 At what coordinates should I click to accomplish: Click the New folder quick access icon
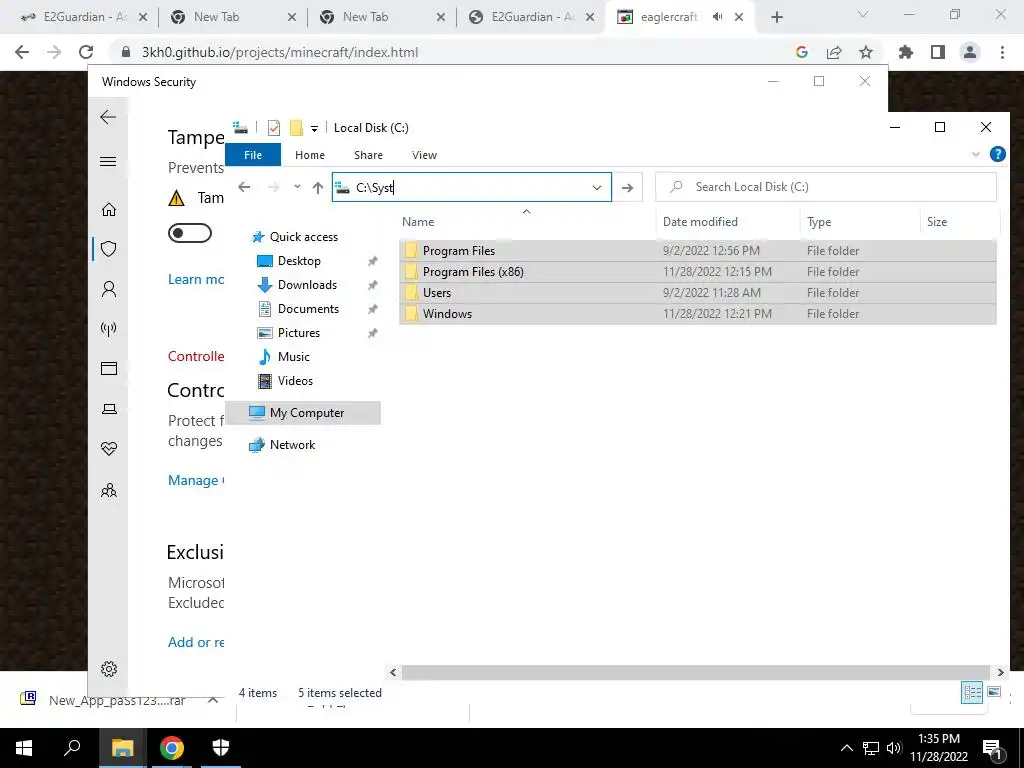[x=296, y=128]
